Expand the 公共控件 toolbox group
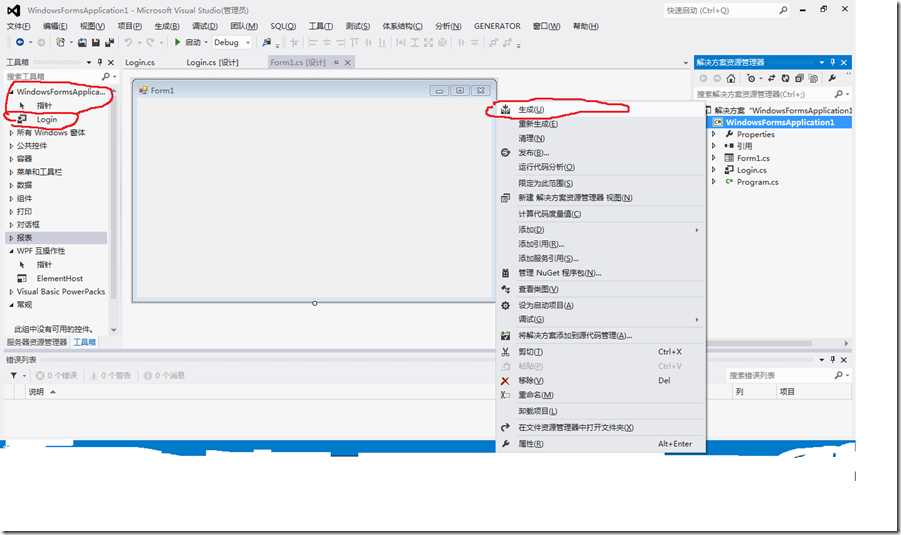Image resolution: width=901 pixels, height=535 pixels. click(x=11, y=146)
